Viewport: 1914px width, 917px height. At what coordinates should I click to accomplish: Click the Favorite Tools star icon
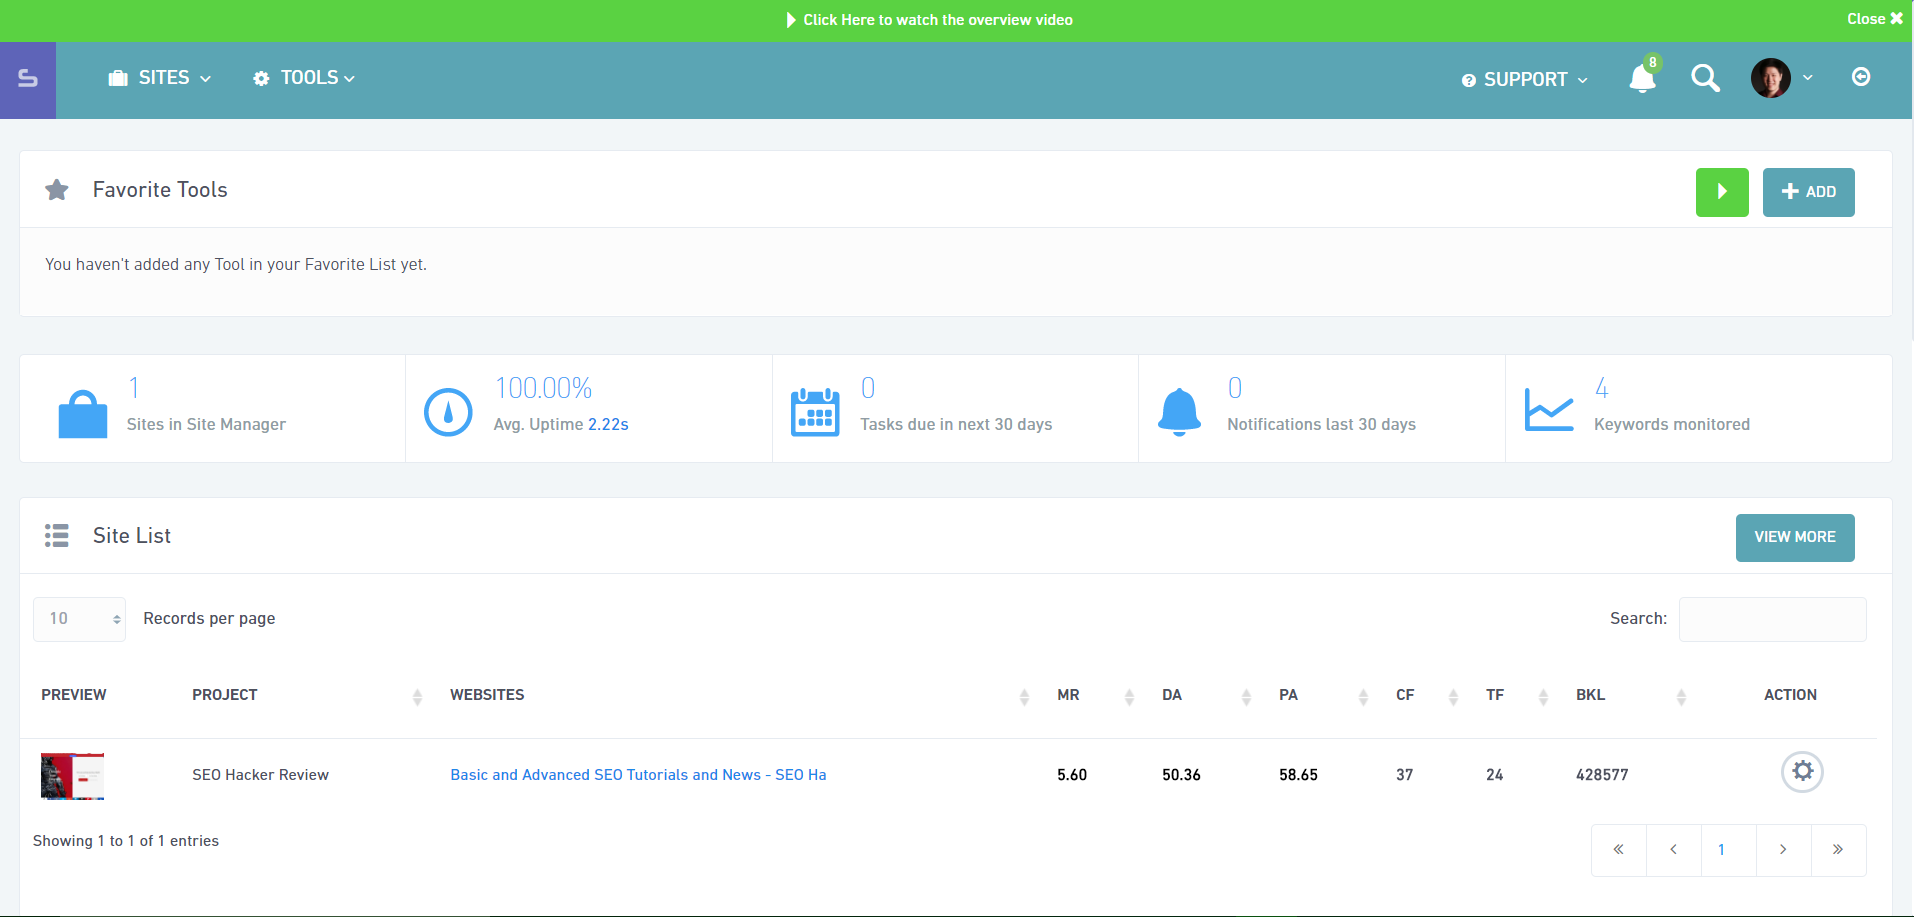coord(57,190)
